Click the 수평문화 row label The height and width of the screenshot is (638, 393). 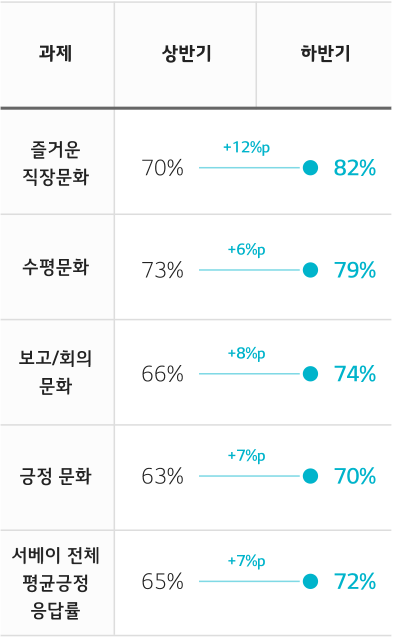pyautogui.click(x=55, y=267)
